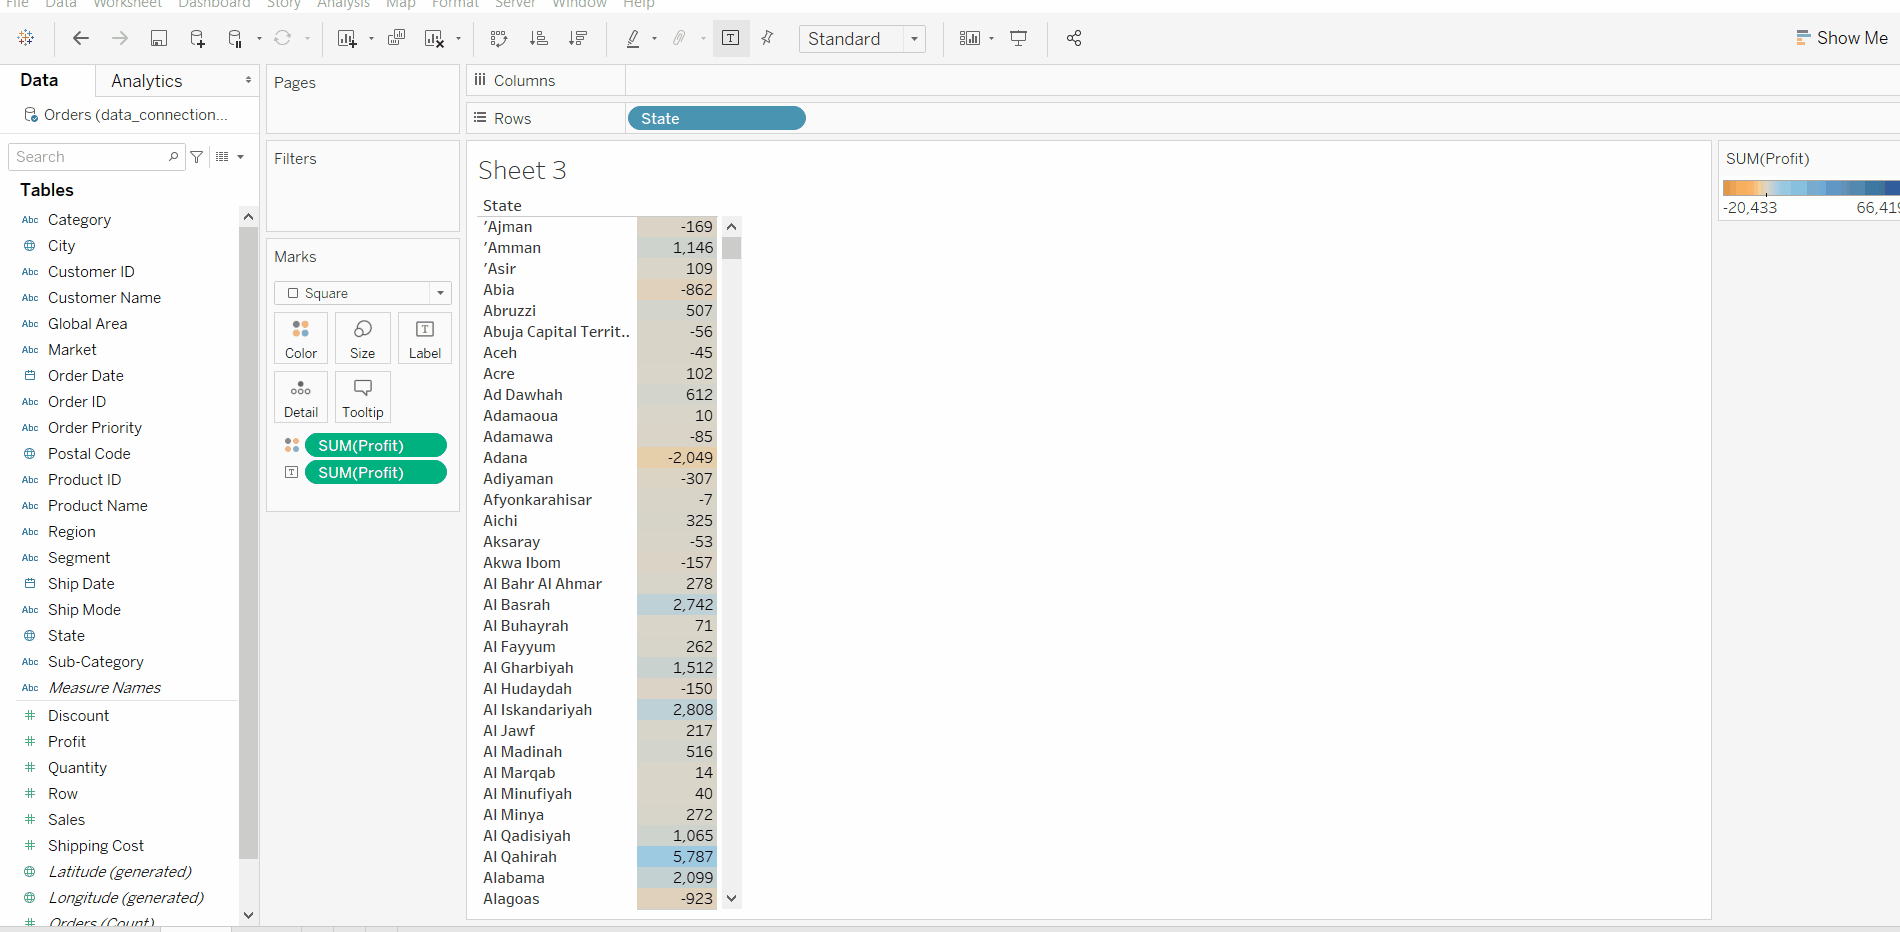Toggle the fix axes pin icon
1900x932 pixels.
(768, 38)
